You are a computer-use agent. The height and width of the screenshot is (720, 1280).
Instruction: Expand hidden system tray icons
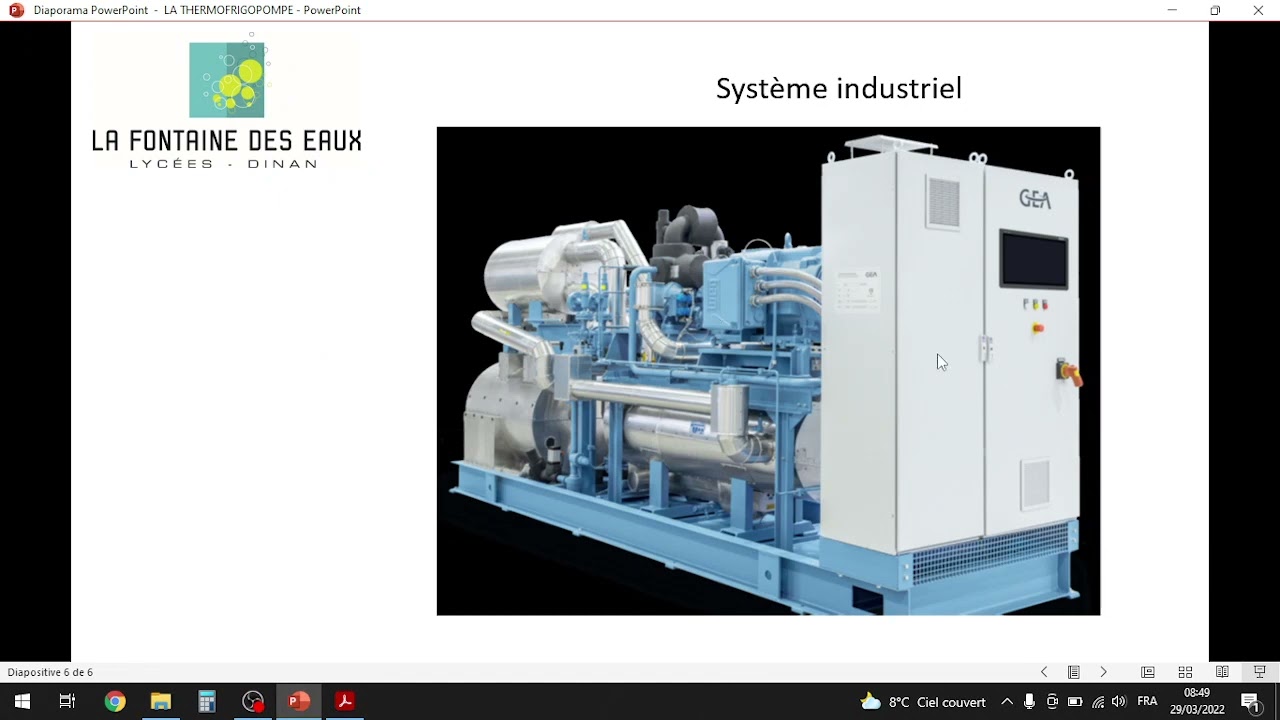coord(1007,702)
